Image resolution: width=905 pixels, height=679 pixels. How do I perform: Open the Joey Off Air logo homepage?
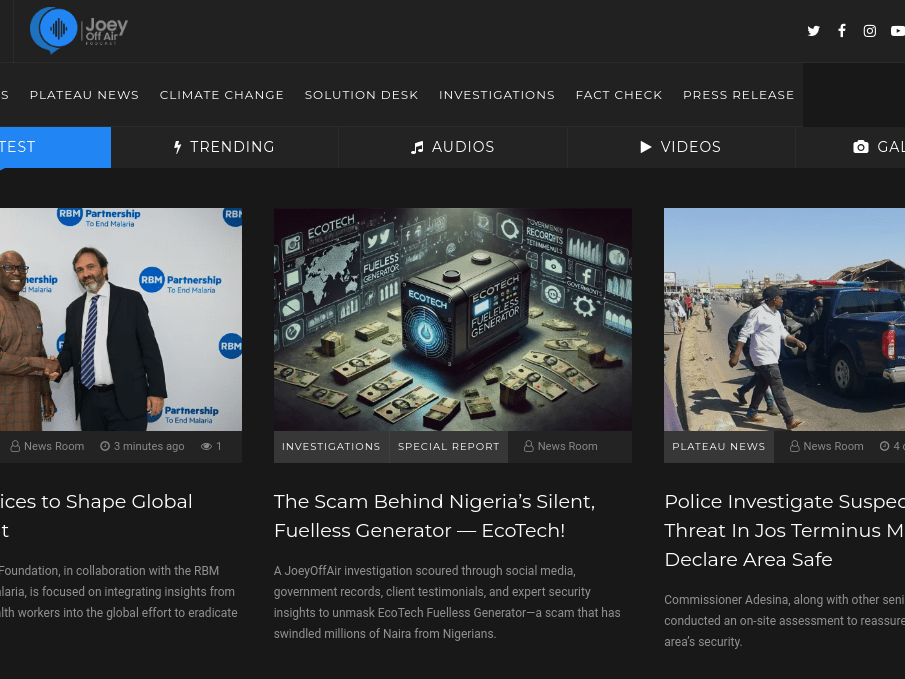click(79, 30)
